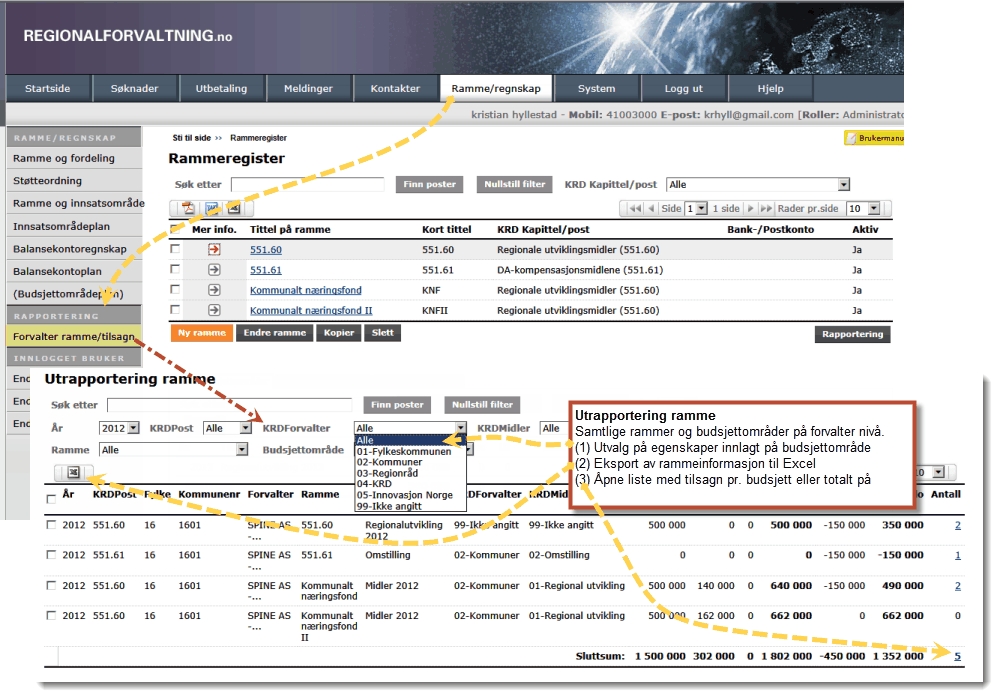Open more info arrow for Kommunalt næringsfond II
Image resolution: width=992 pixels, height=691 pixels.
pos(214,310)
